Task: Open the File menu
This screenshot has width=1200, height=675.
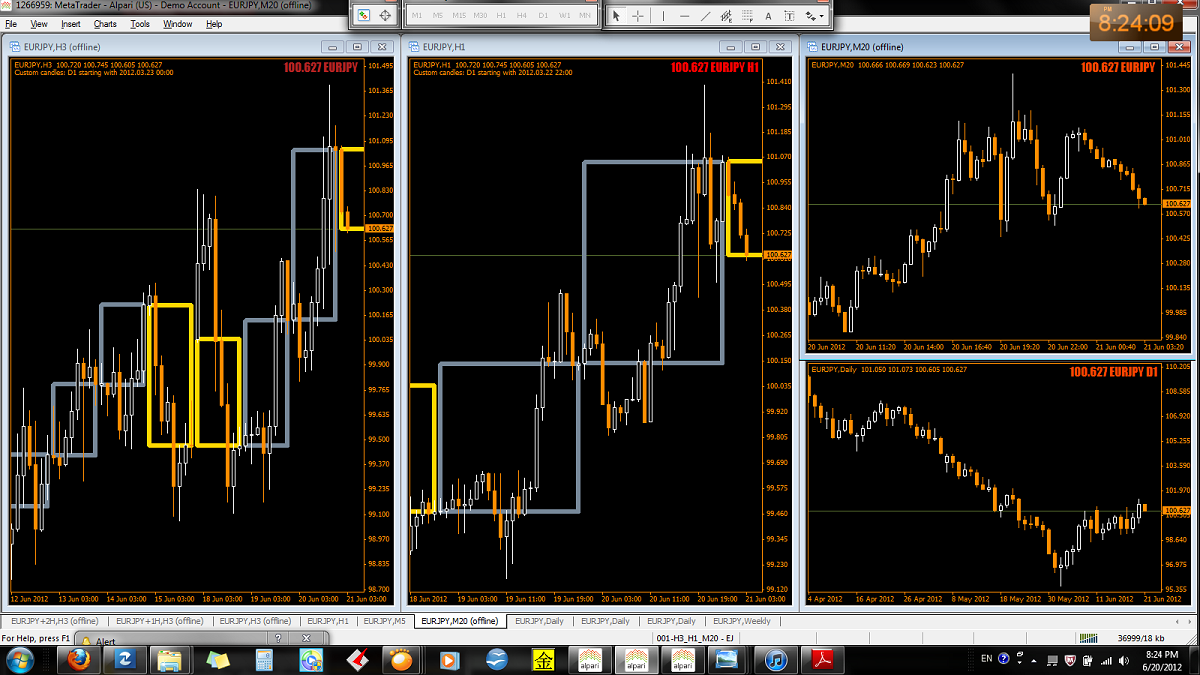Action: tap(12, 23)
